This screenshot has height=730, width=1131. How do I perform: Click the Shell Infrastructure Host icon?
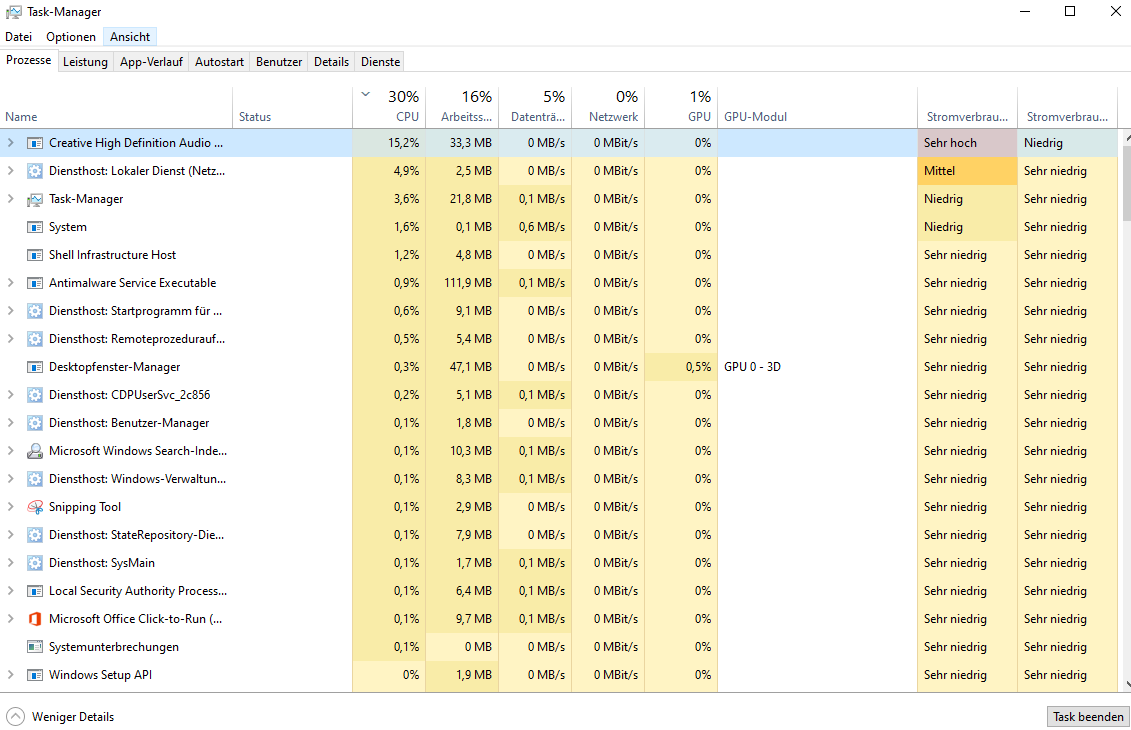[x=35, y=255]
